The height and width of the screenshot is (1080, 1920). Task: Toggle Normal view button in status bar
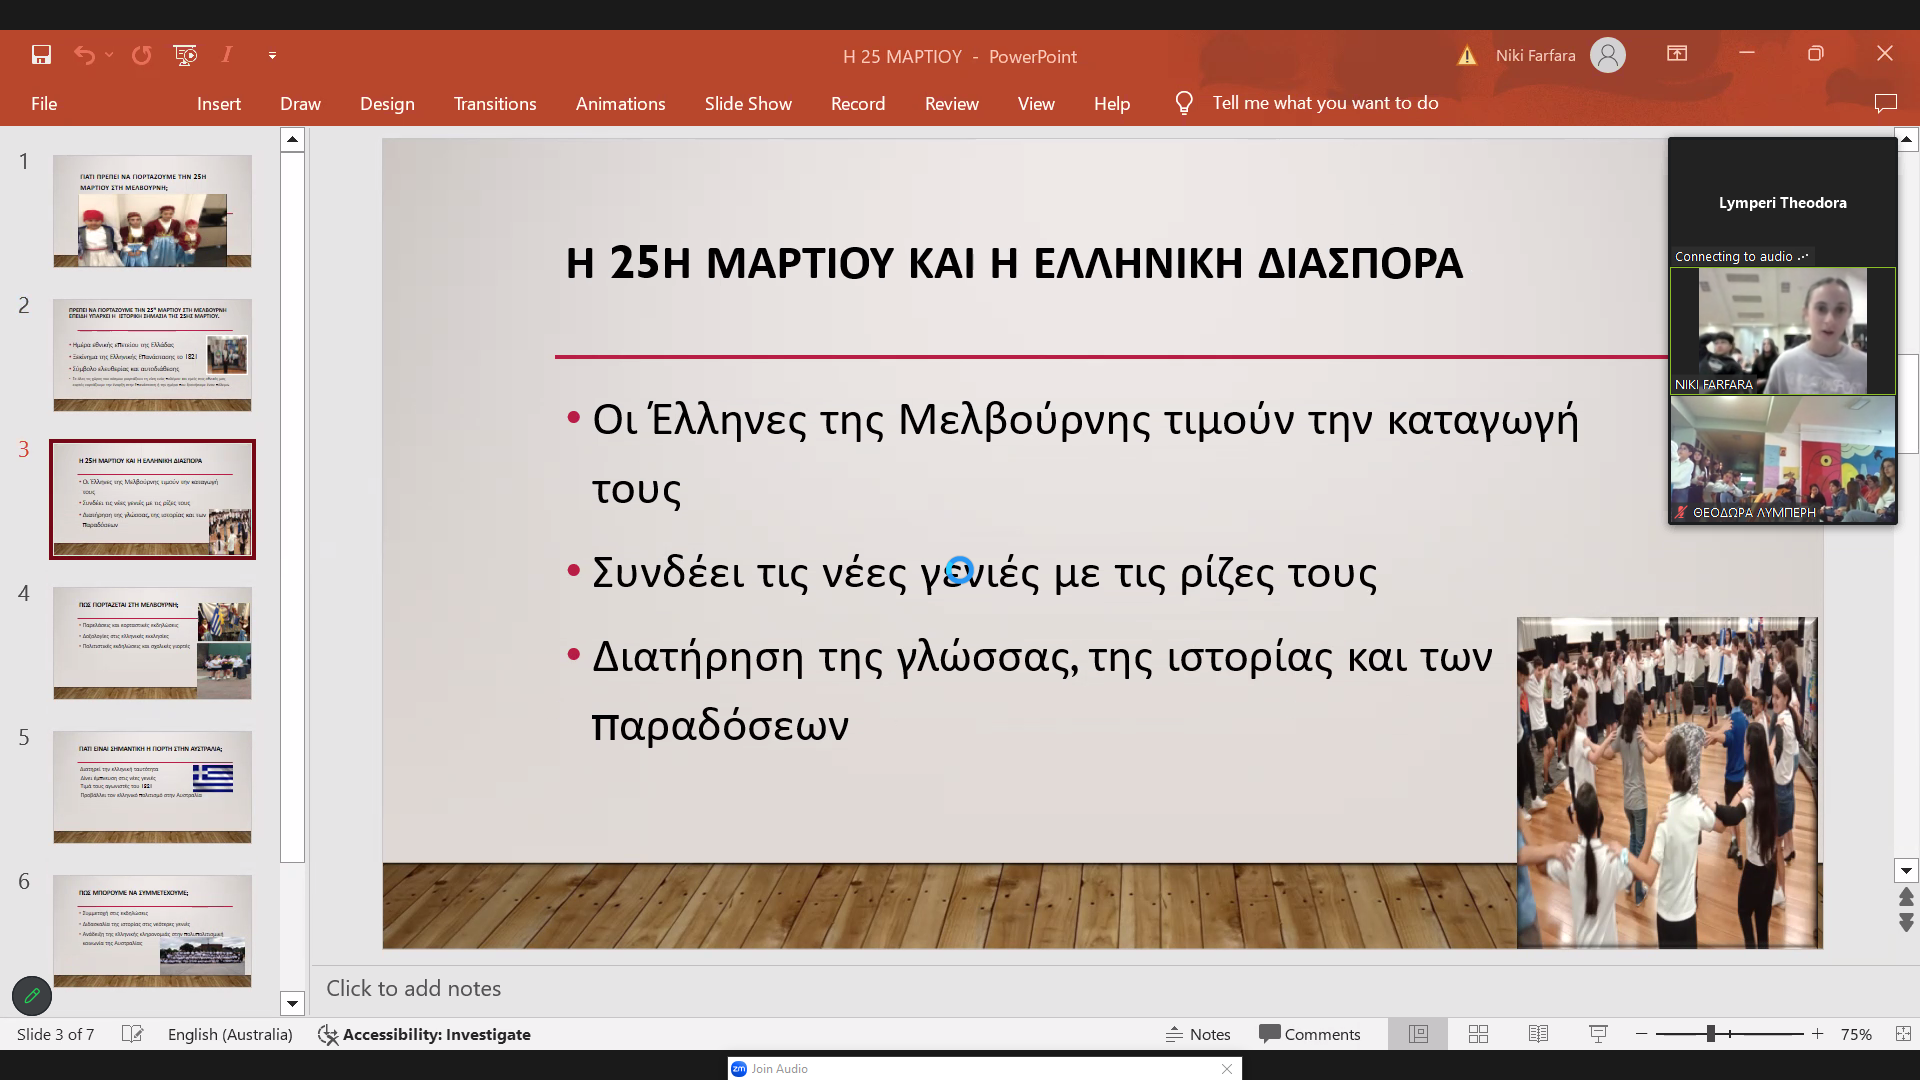1418,1034
